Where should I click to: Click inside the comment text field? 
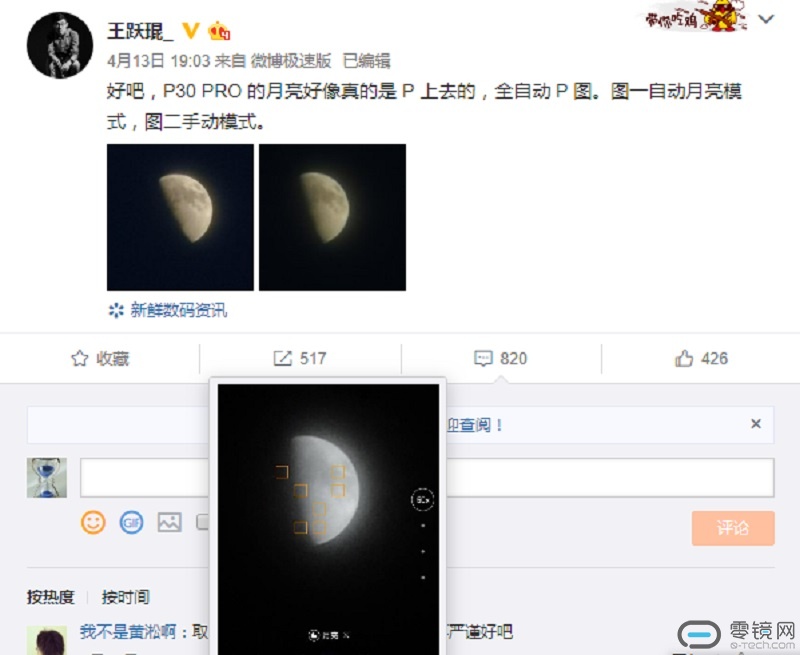pos(427,477)
